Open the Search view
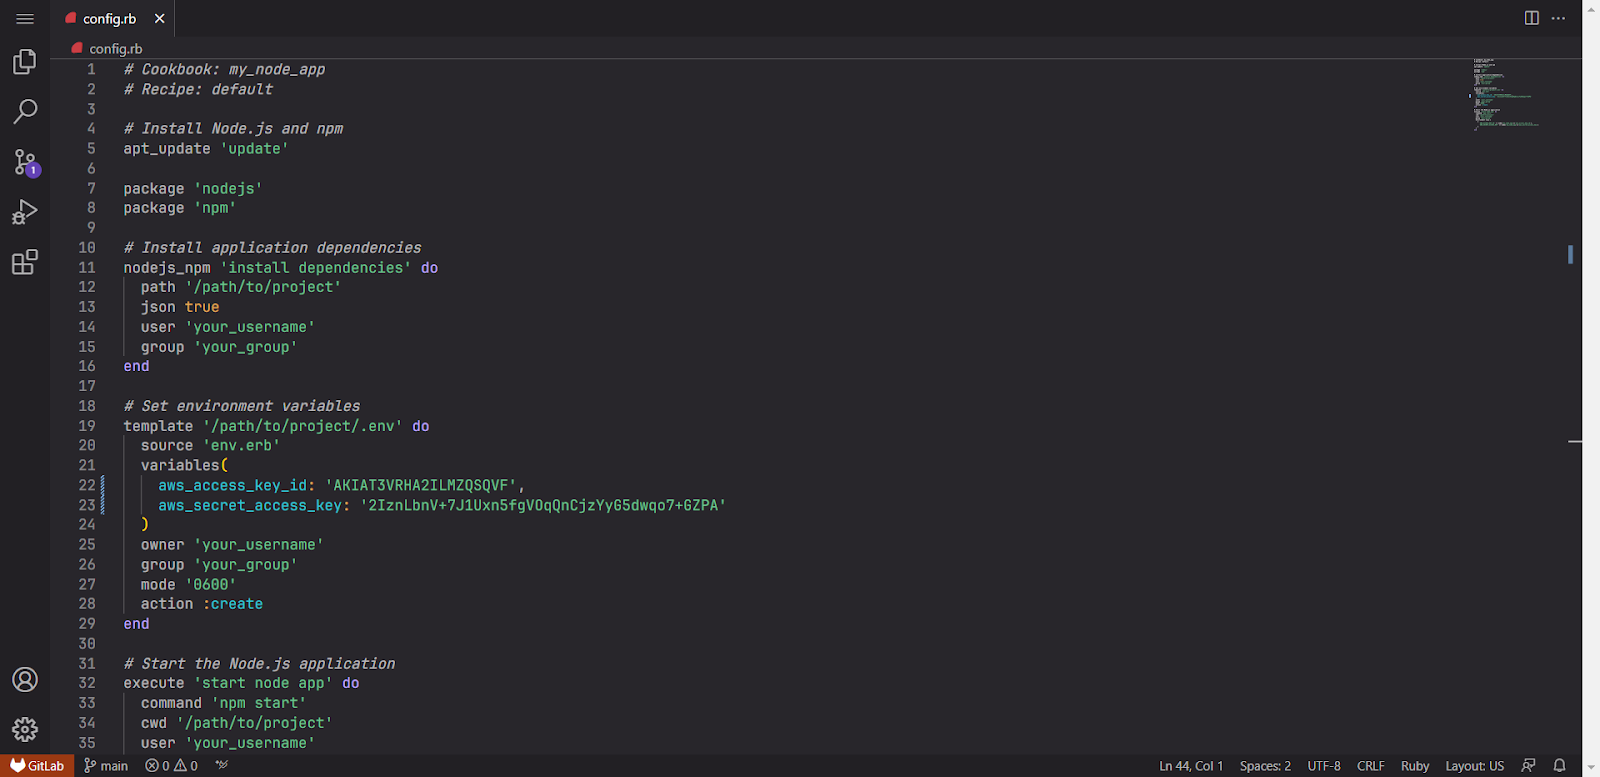Screen dimensions: 1600x777 click(x=25, y=111)
